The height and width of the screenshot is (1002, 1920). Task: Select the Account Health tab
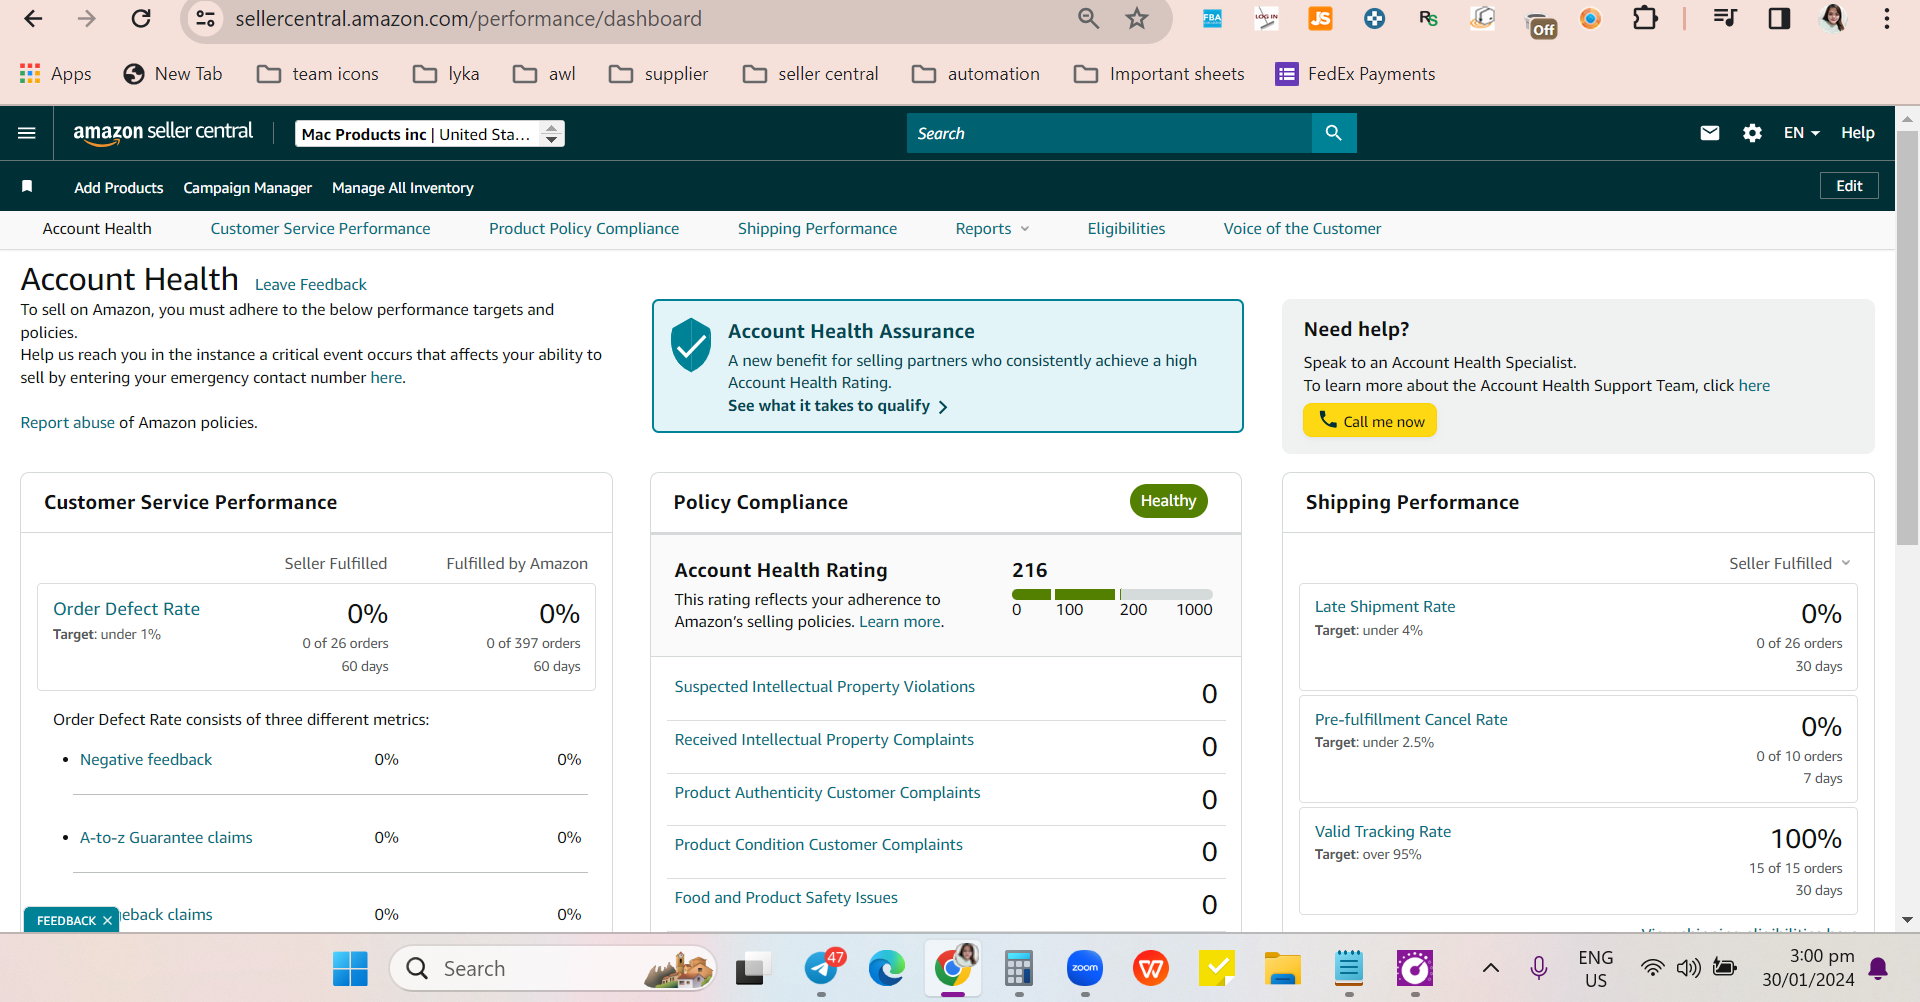coord(97,229)
